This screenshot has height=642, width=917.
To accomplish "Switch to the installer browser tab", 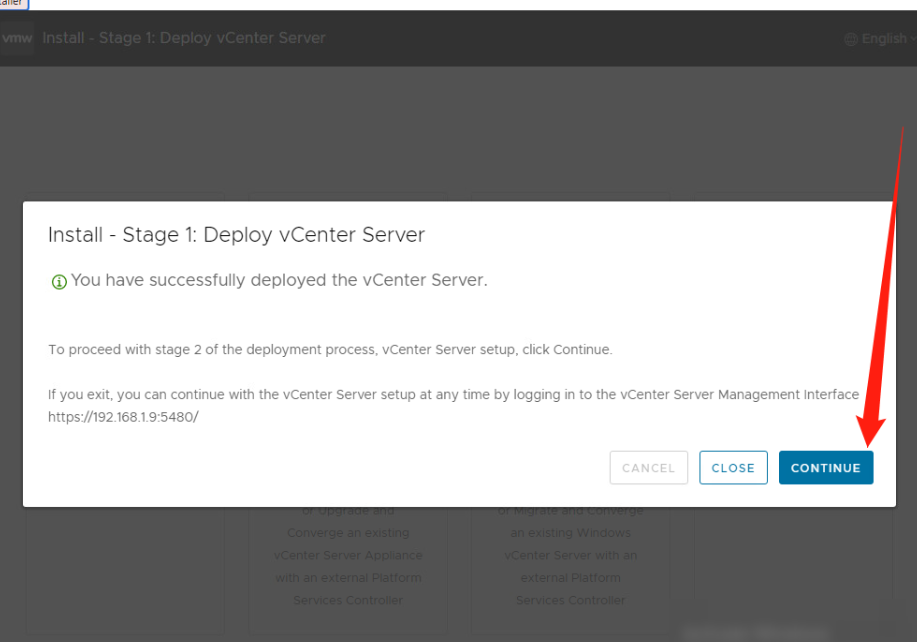I will pyautogui.click(x=15, y=6).
